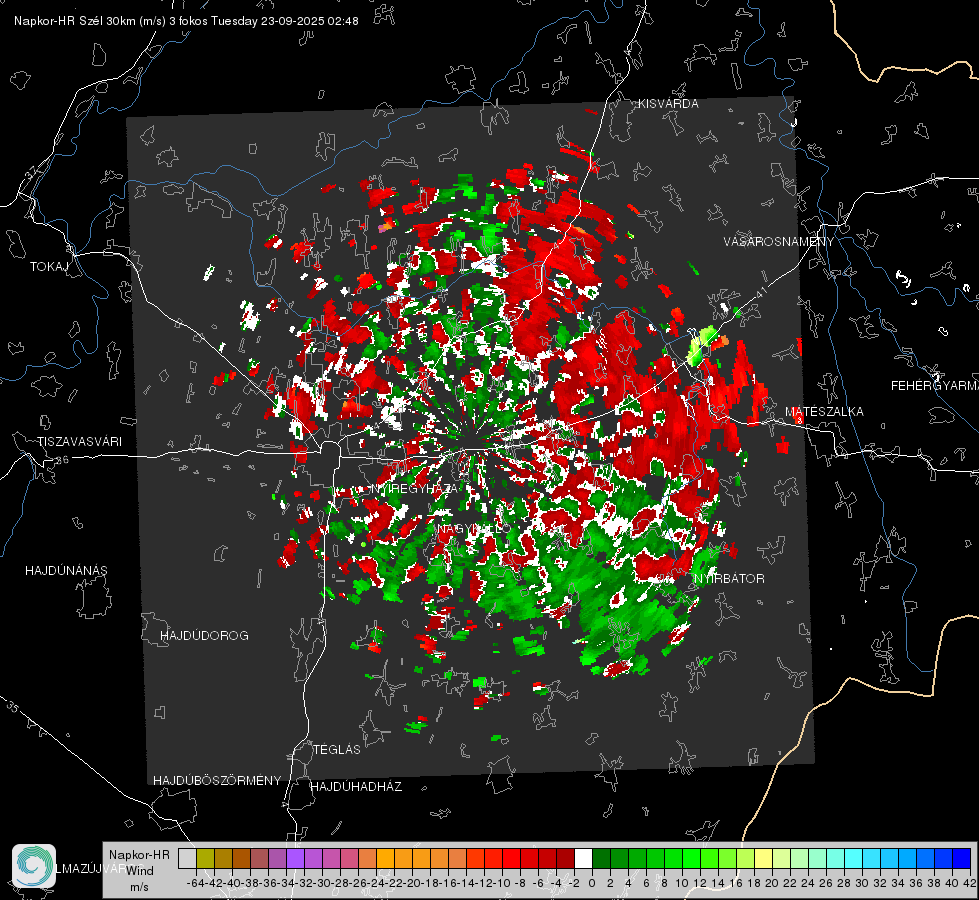The height and width of the screenshot is (900, 979).
Task: Select the TÉGLÁS town label
Action: coord(337,750)
